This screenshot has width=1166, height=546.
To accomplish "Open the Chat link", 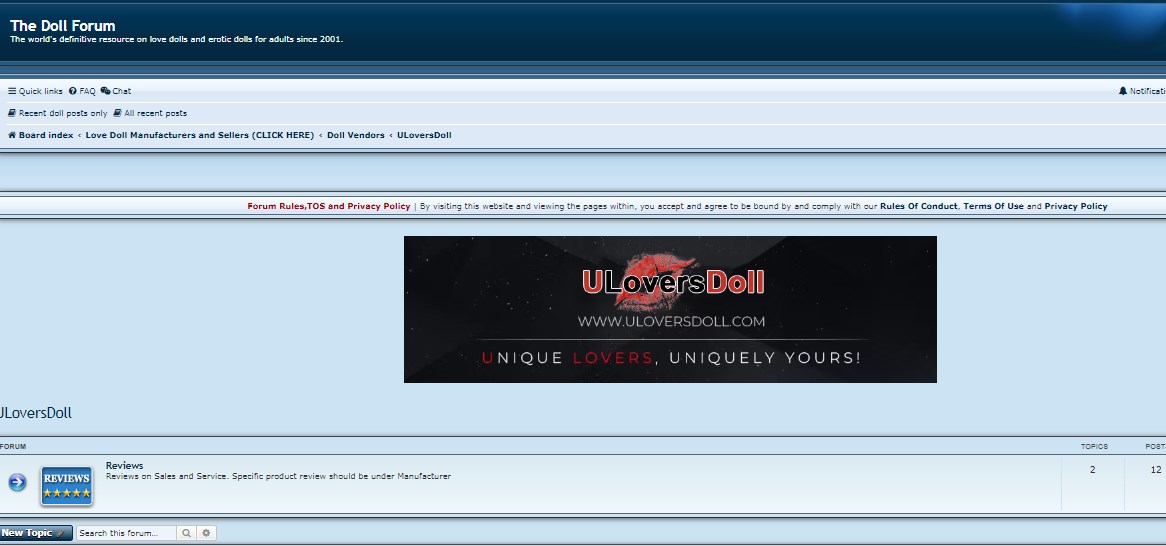I will click(116, 91).
